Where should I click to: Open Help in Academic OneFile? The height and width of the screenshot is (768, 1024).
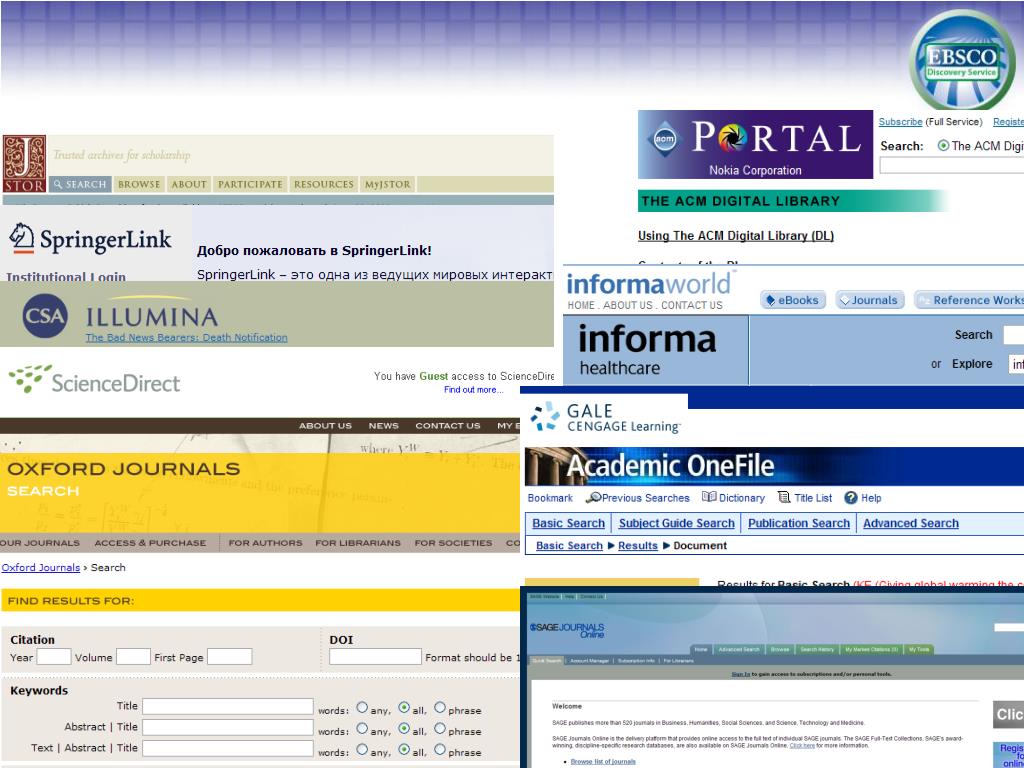click(x=863, y=498)
